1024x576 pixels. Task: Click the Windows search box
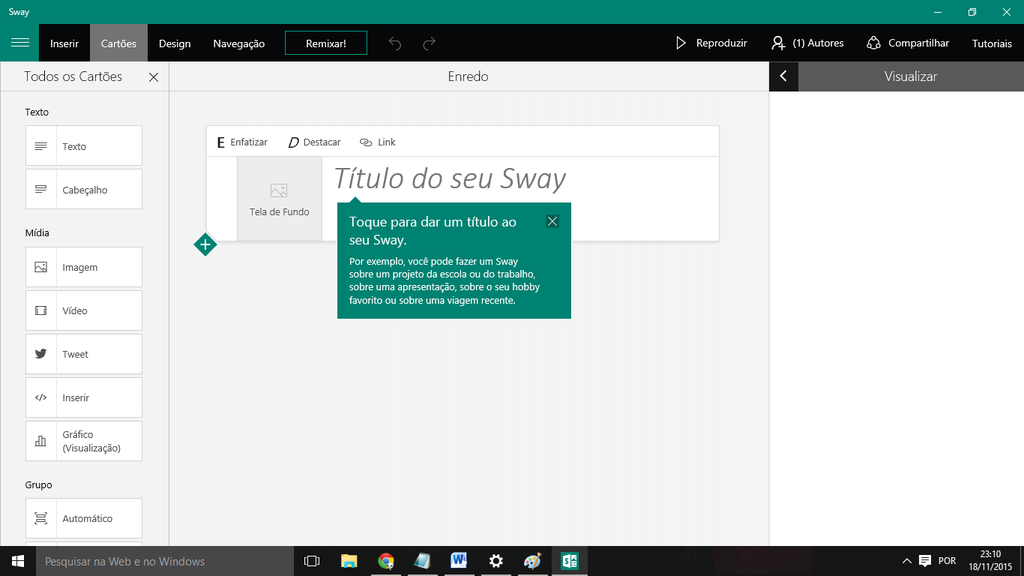pos(165,561)
